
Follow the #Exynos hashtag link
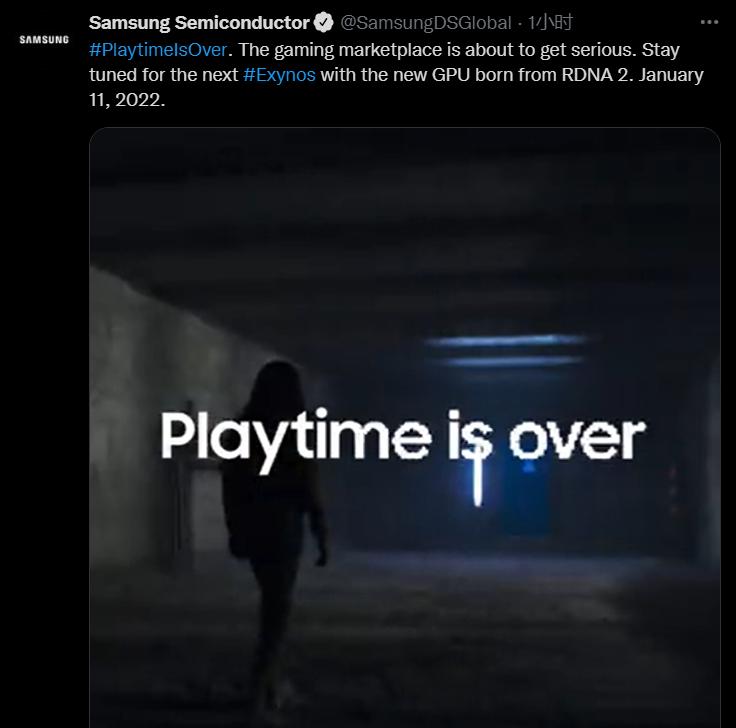(279, 75)
